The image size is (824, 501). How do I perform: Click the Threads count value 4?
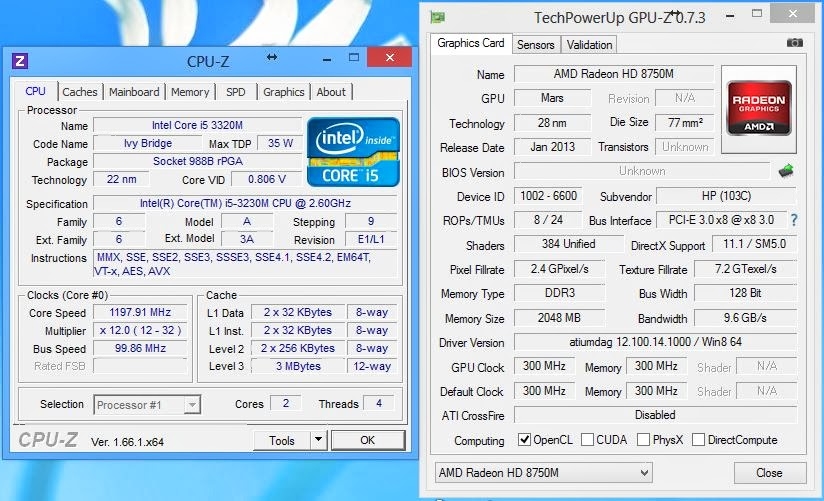[x=378, y=403]
